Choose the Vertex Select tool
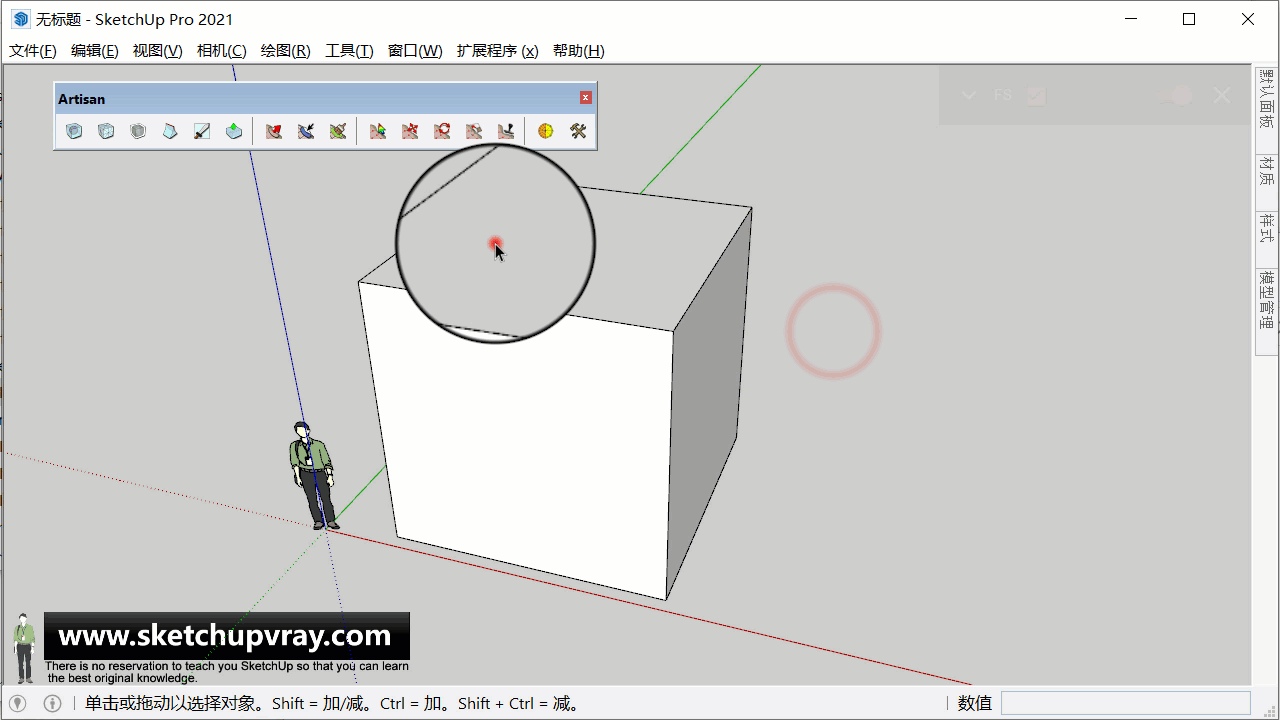This screenshot has width=1280, height=720. [378, 131]
